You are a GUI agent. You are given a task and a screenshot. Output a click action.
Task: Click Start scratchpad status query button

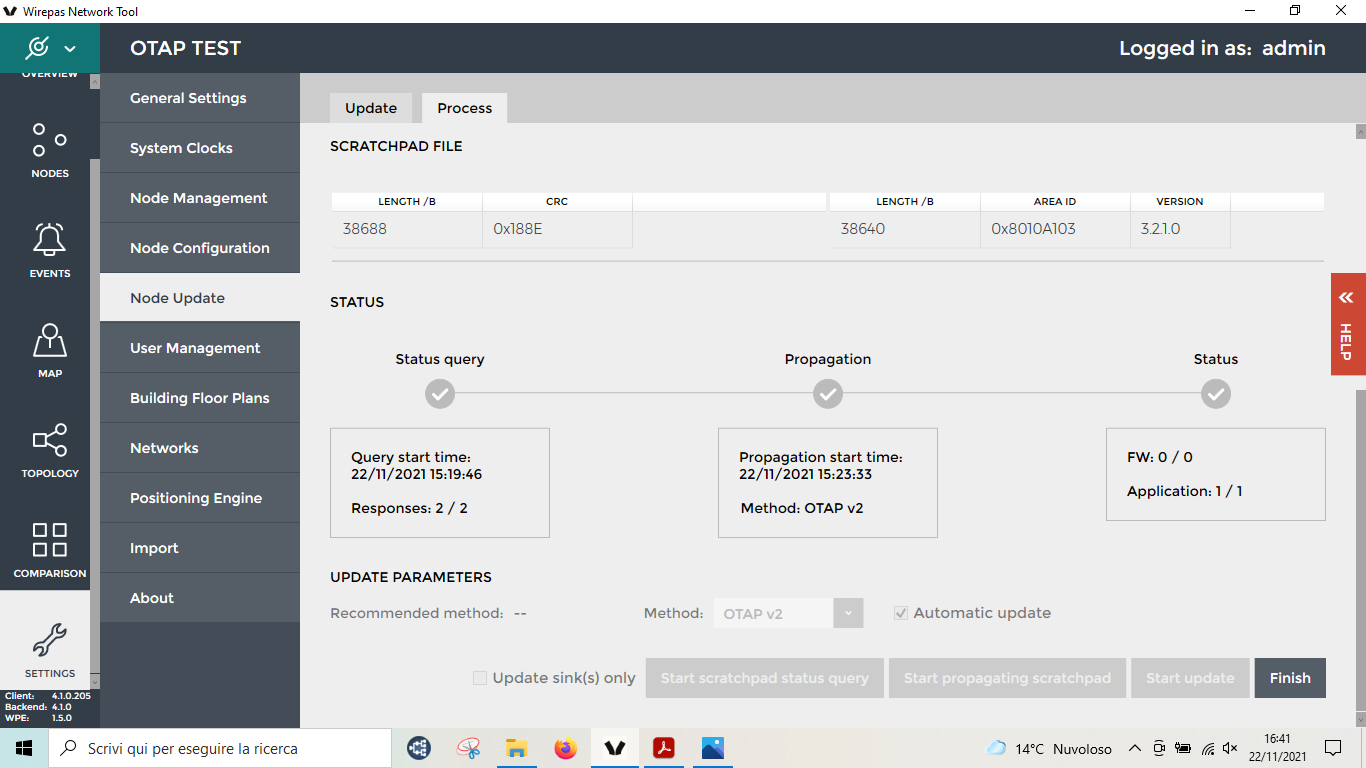(x=764, y=678)
